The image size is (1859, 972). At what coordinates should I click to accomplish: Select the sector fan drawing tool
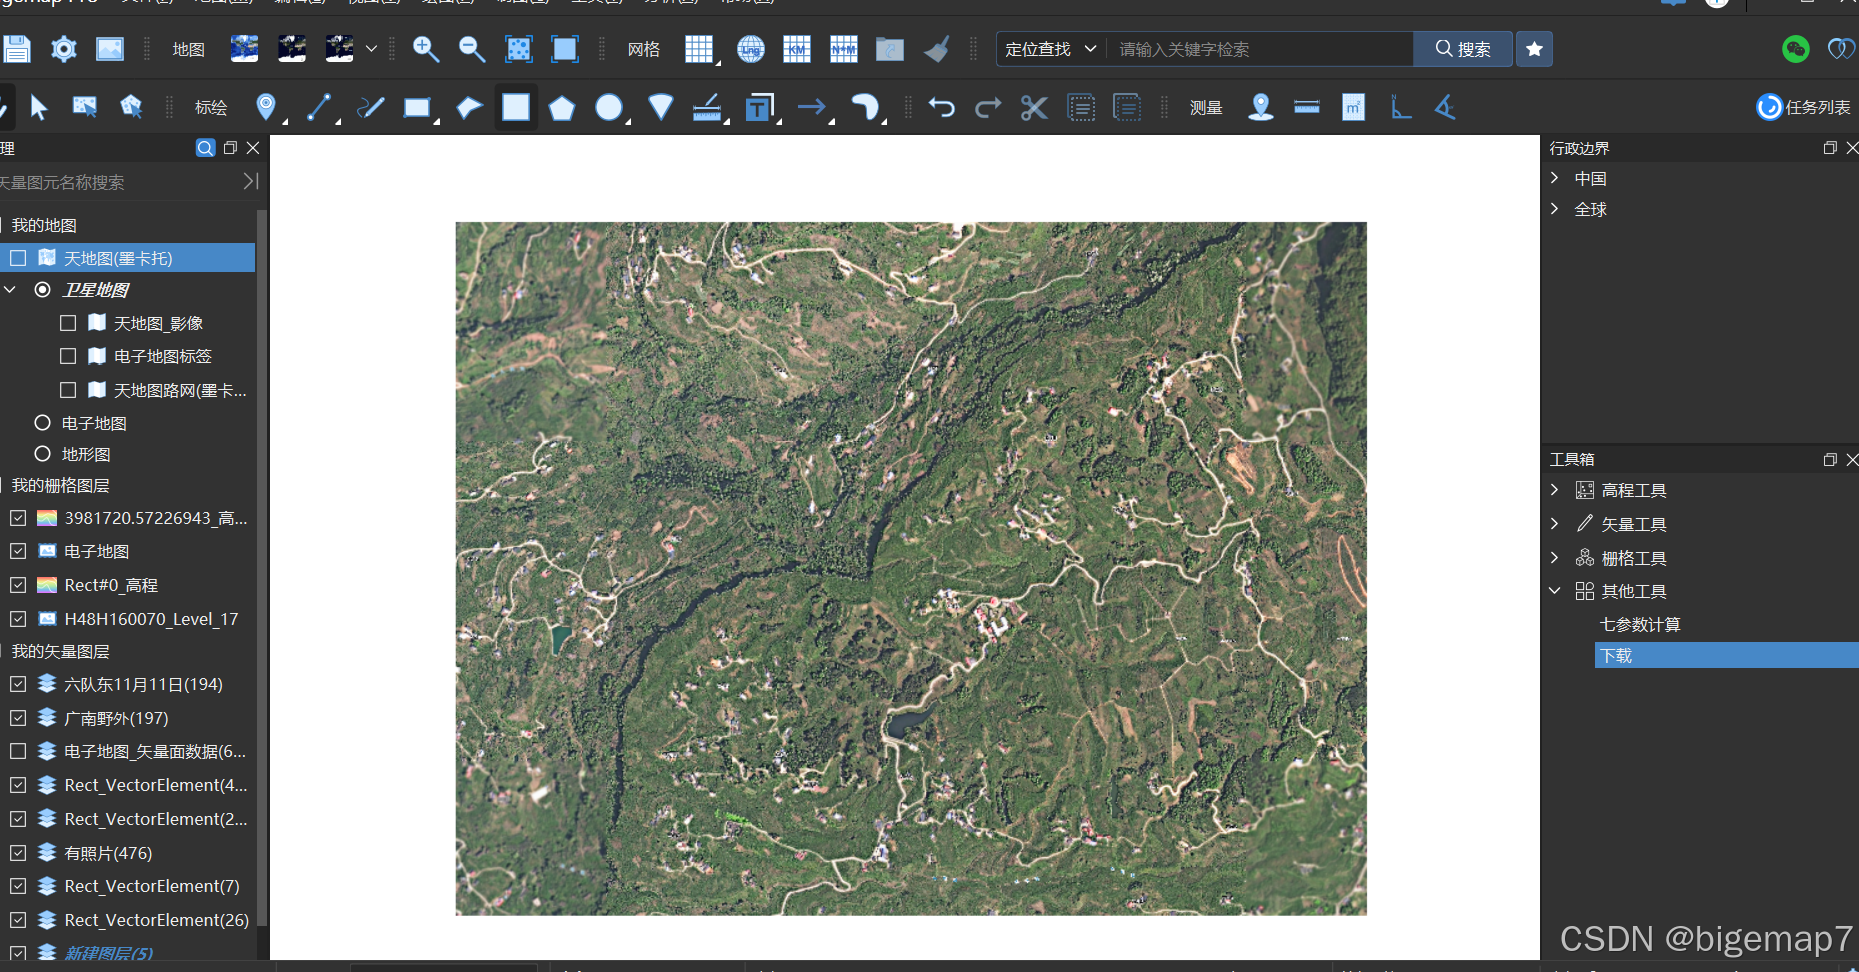pos(661,107)
